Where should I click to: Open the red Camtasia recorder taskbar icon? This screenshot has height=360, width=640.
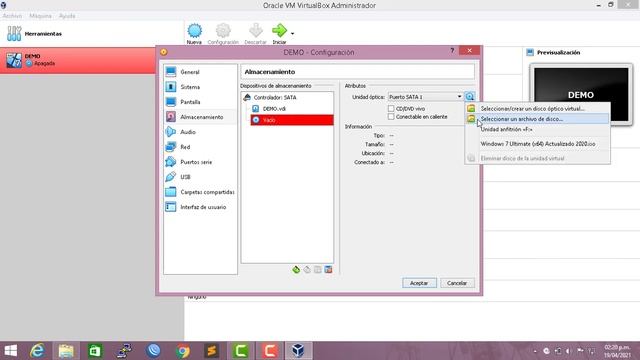[269, 351]
